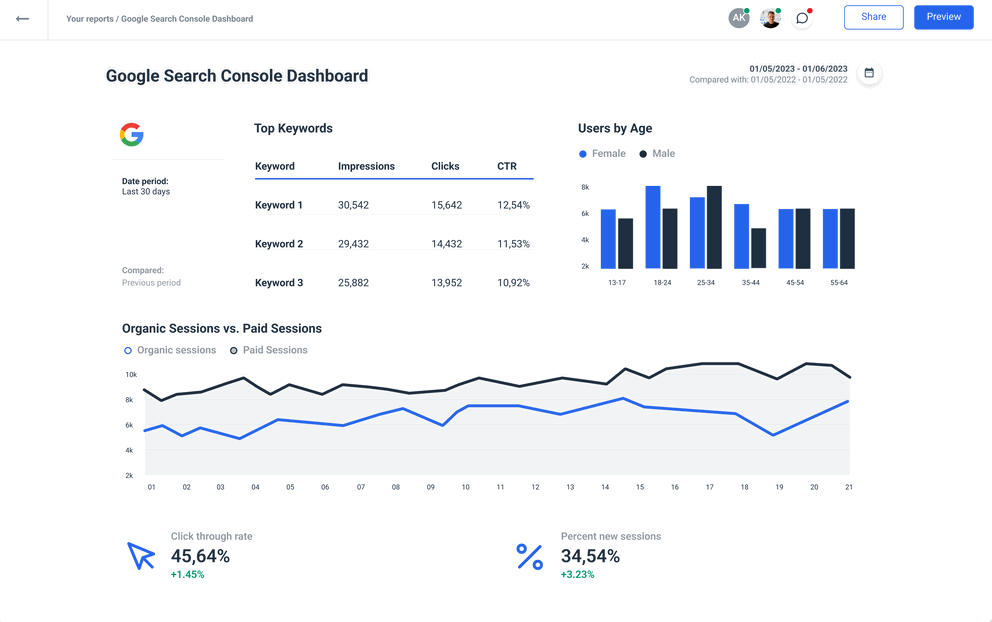Viewport: 992px width, 622px height.
Task: Click the back arrow in the top bar
Action: [23, 18]
